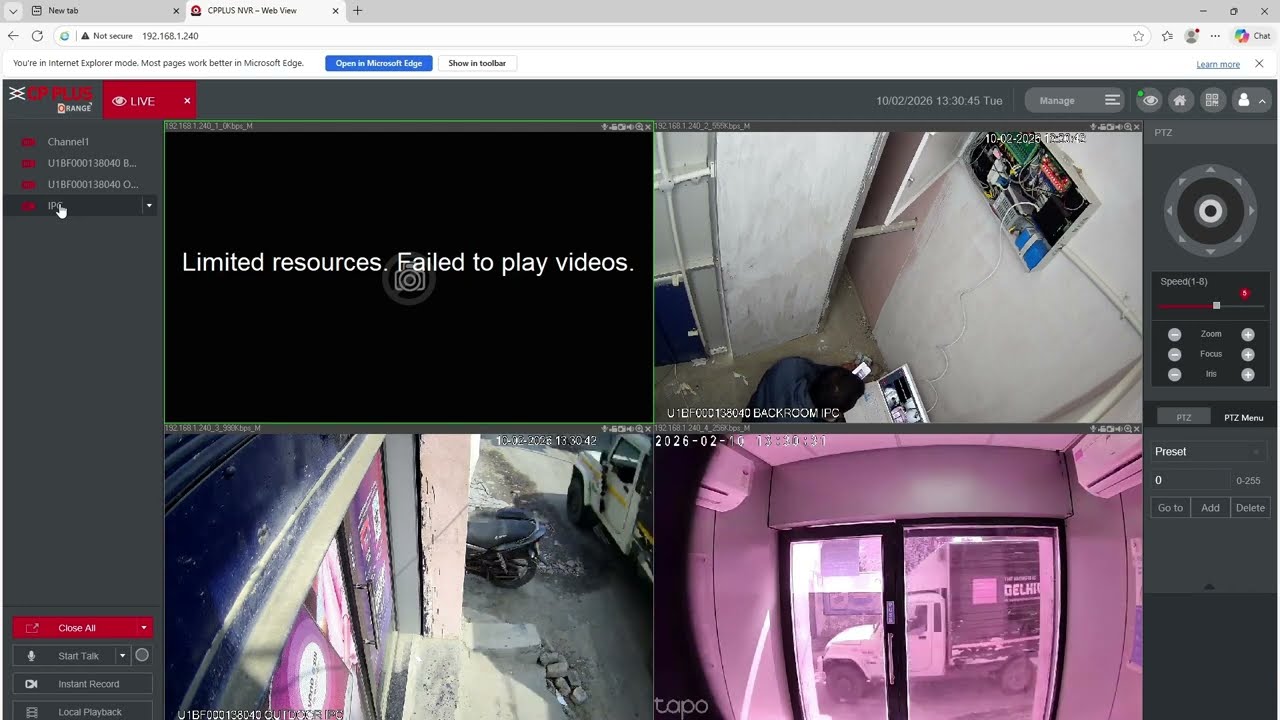Adjust the PTZ Speed slider handle
The height and width of the screenshot is (720, 1280).
coord(1216,306)
